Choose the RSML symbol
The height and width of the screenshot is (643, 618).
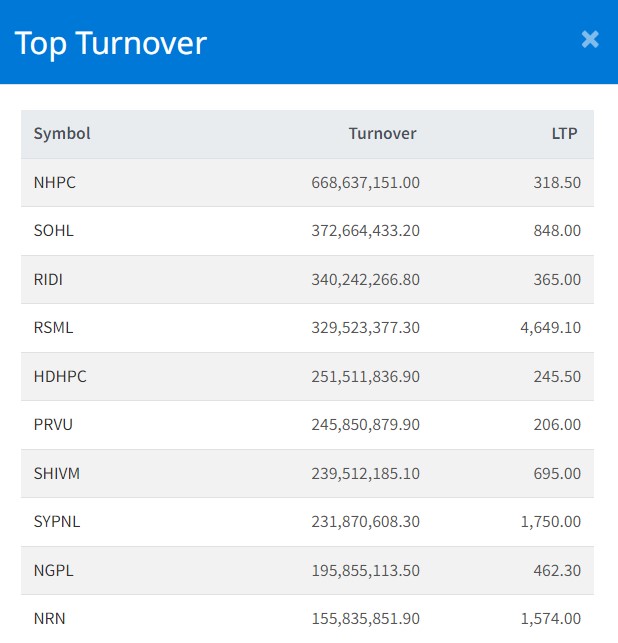click(x=54, y=328)
